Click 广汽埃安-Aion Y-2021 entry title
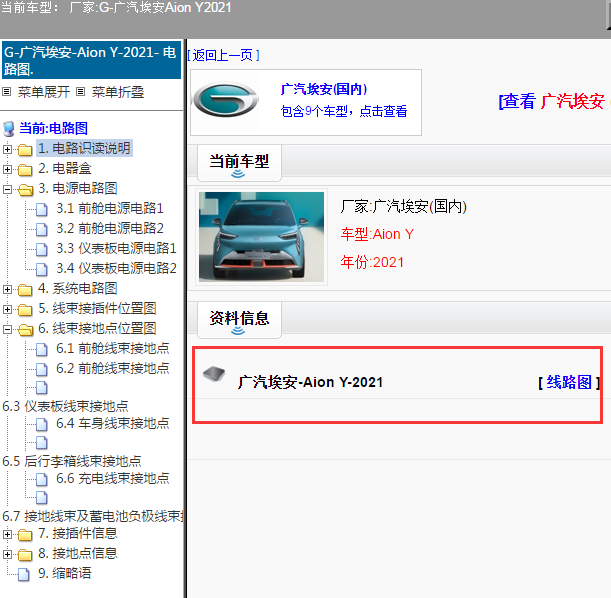This screenshot has height=598, width=611. (311, 382)
